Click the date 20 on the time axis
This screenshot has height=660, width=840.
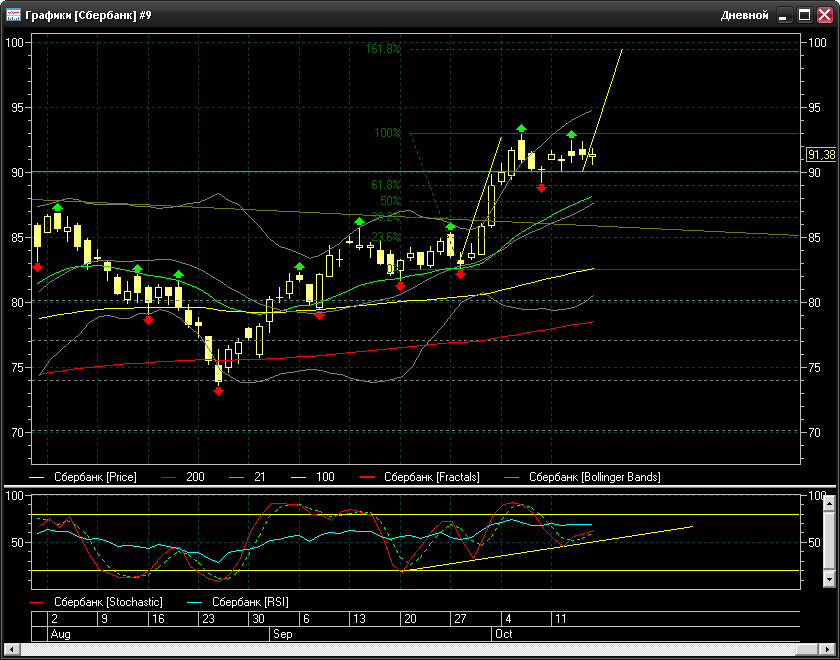coord(410,619)
